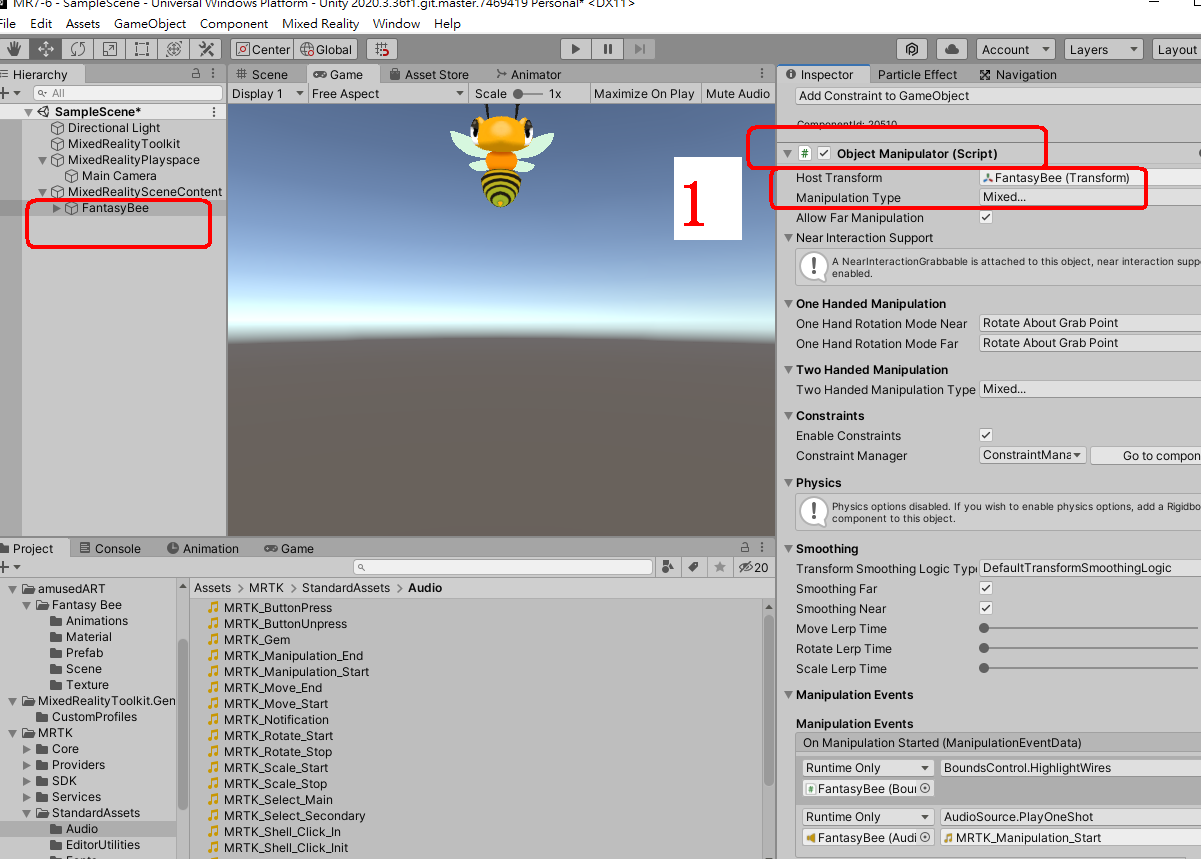1201x859 pixels.
Task: Open Search by Label in Project panel
Action: point(694,568)
